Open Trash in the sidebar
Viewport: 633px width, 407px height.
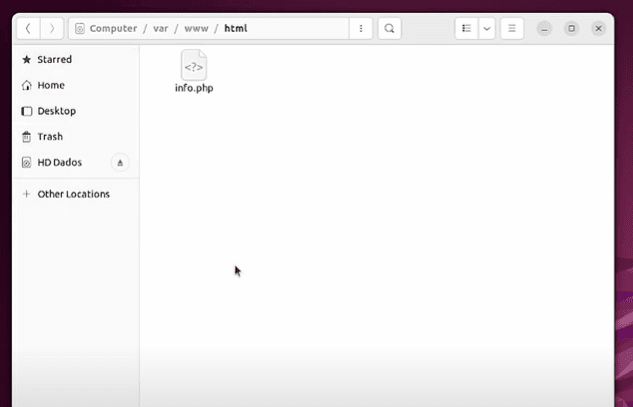[x=76, y=137]
